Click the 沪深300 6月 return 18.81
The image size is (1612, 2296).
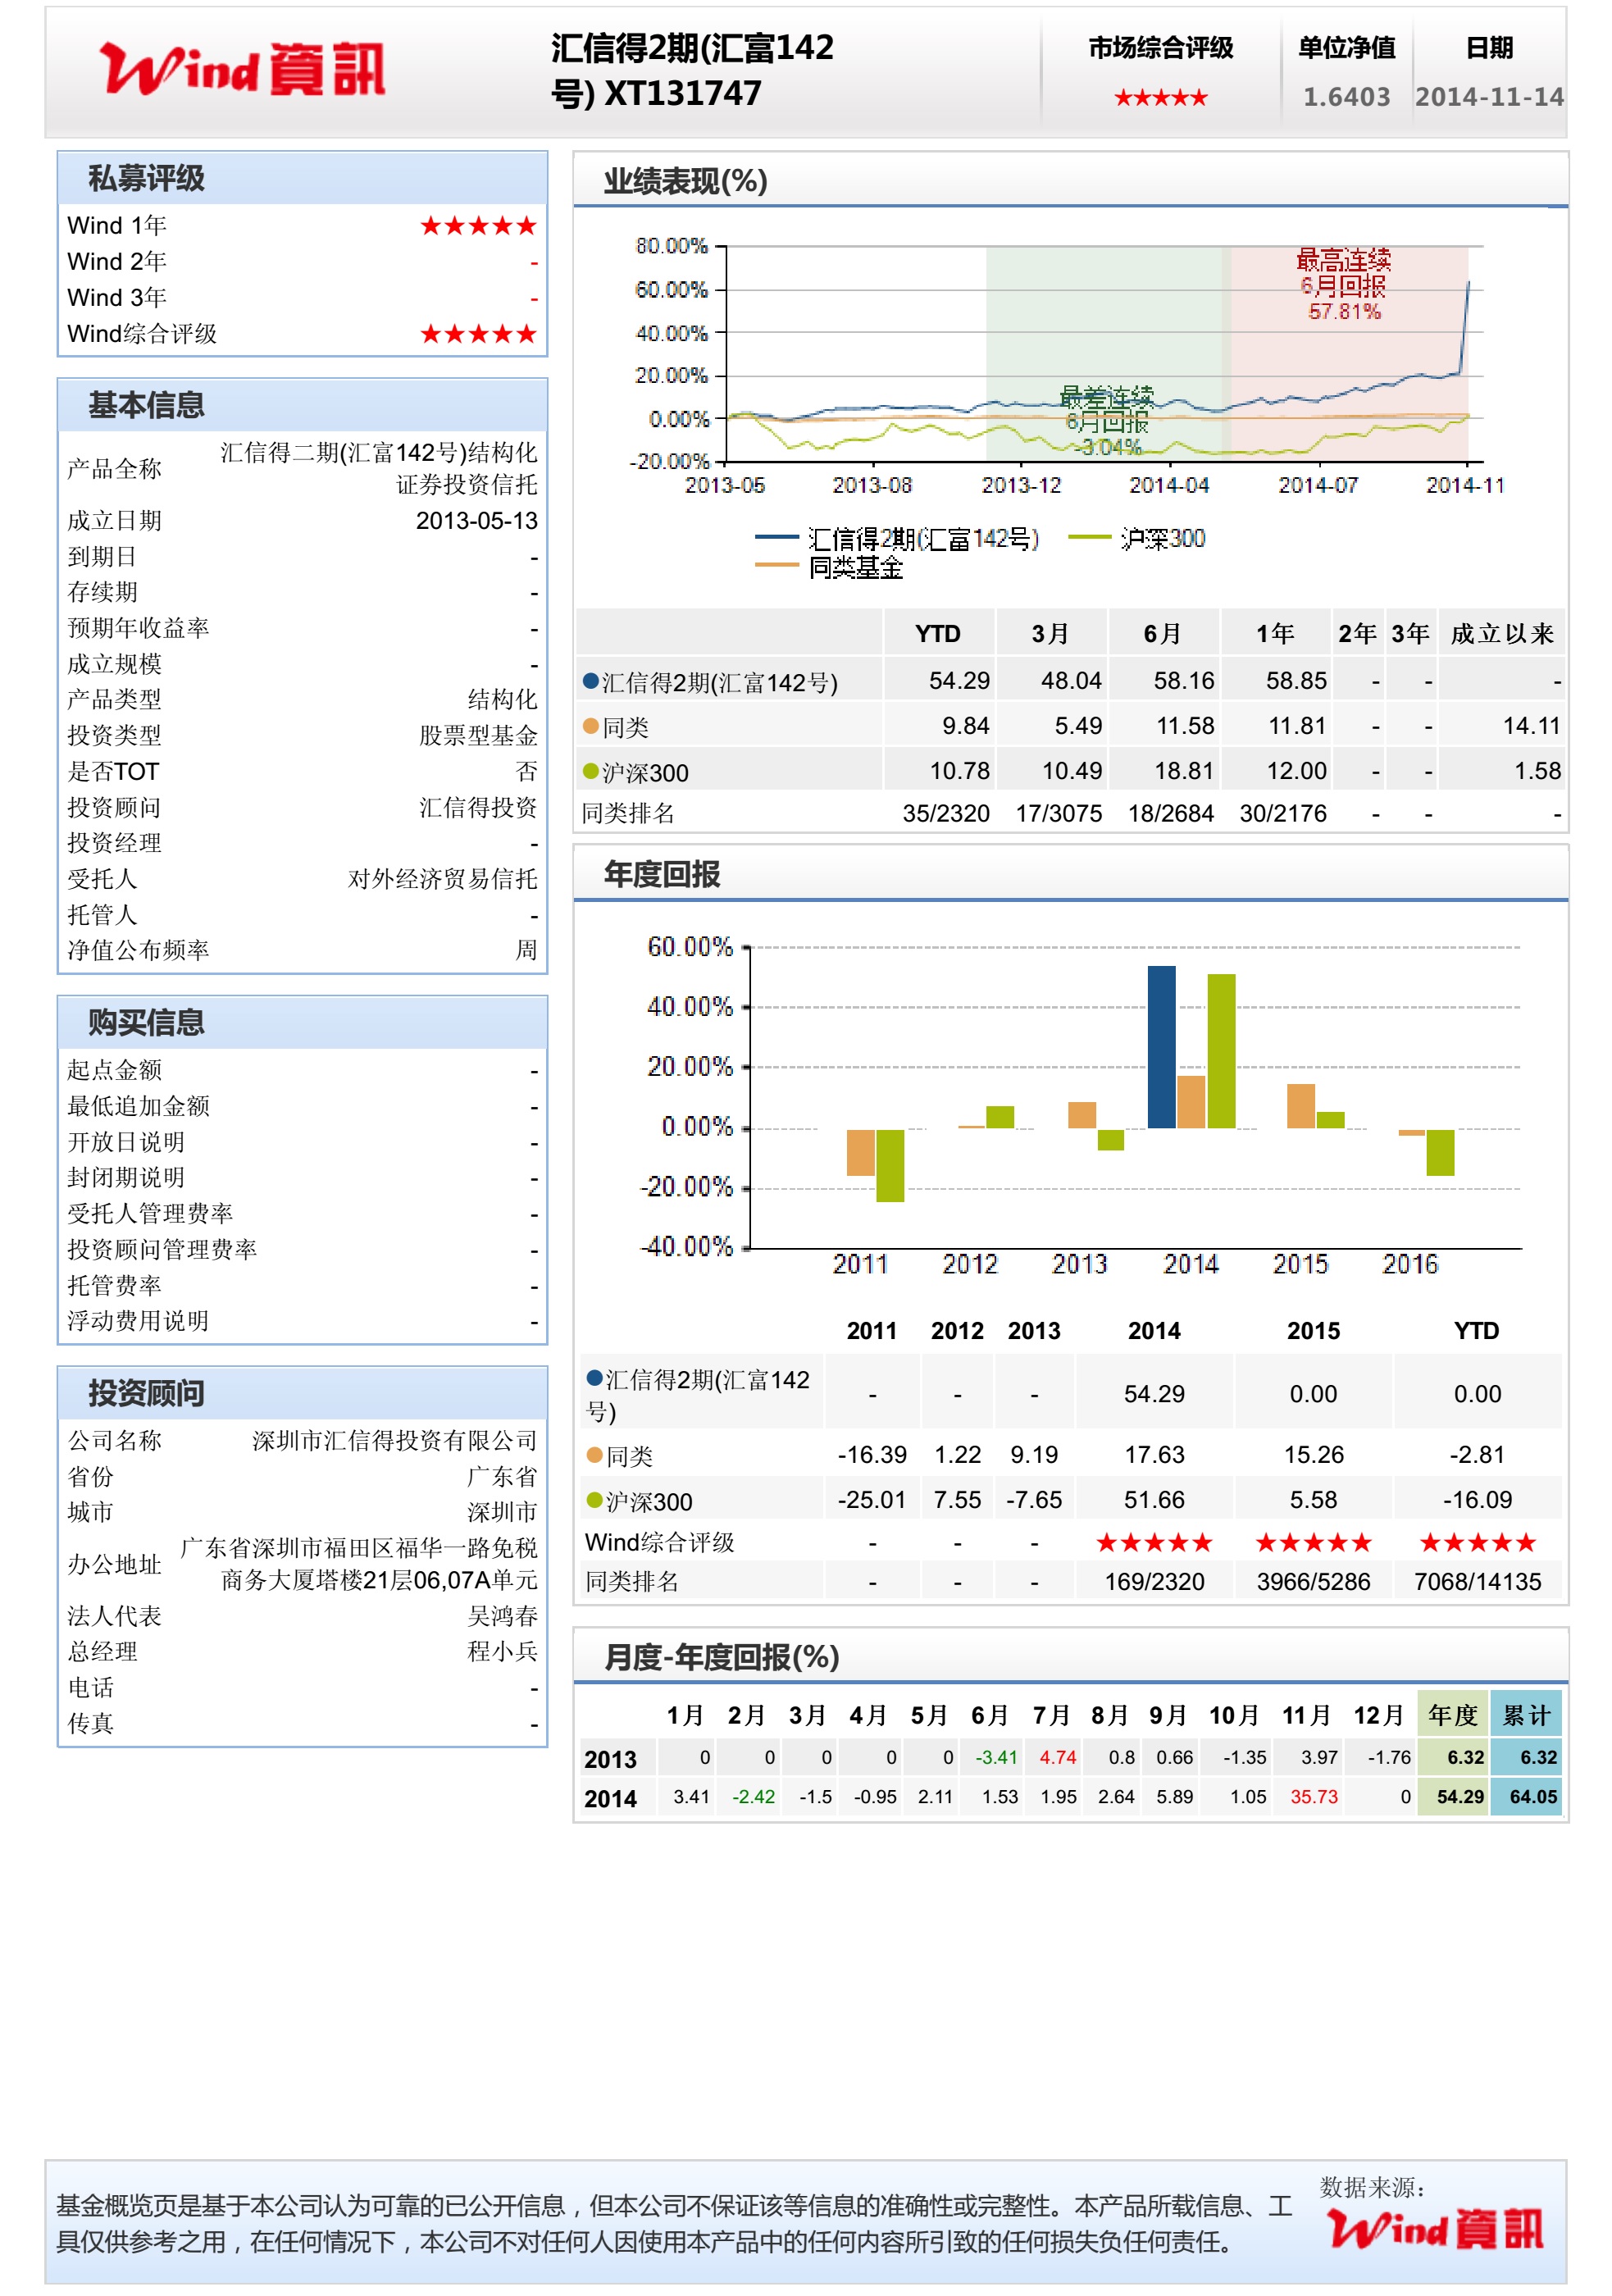1184,771
